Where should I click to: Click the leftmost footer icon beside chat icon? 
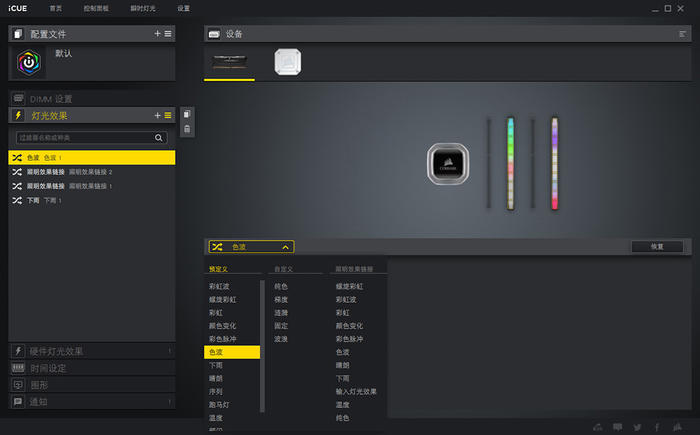(597, 427)
